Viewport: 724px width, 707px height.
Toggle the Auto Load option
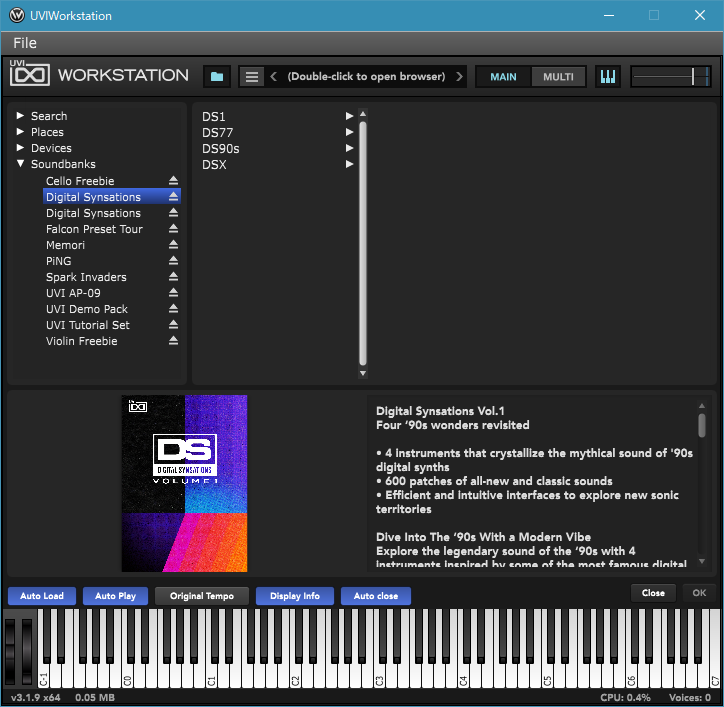coord(42,596)
